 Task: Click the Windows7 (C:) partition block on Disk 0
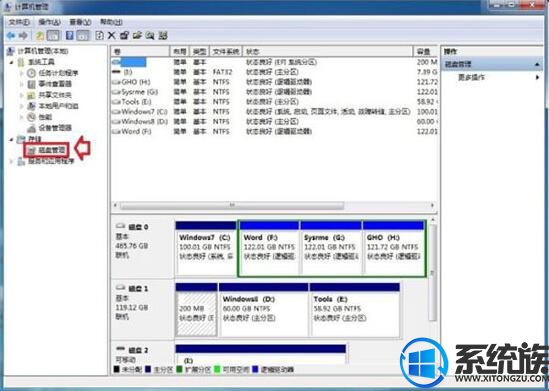pos(206,248)
